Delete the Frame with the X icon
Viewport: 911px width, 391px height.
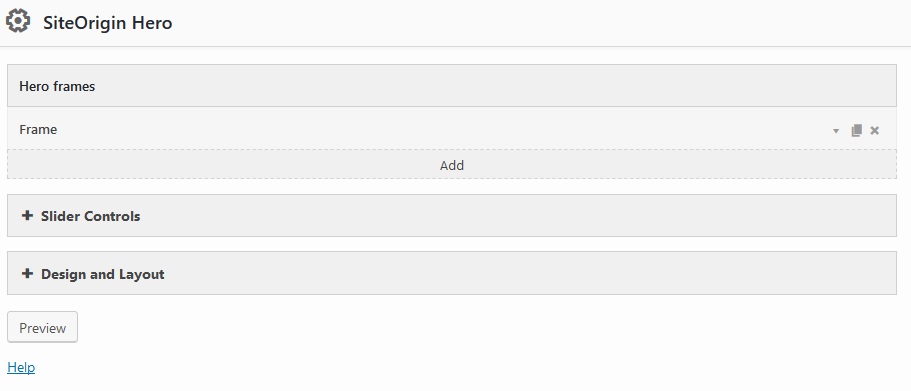pyautogui.click(x=874, y=130)
